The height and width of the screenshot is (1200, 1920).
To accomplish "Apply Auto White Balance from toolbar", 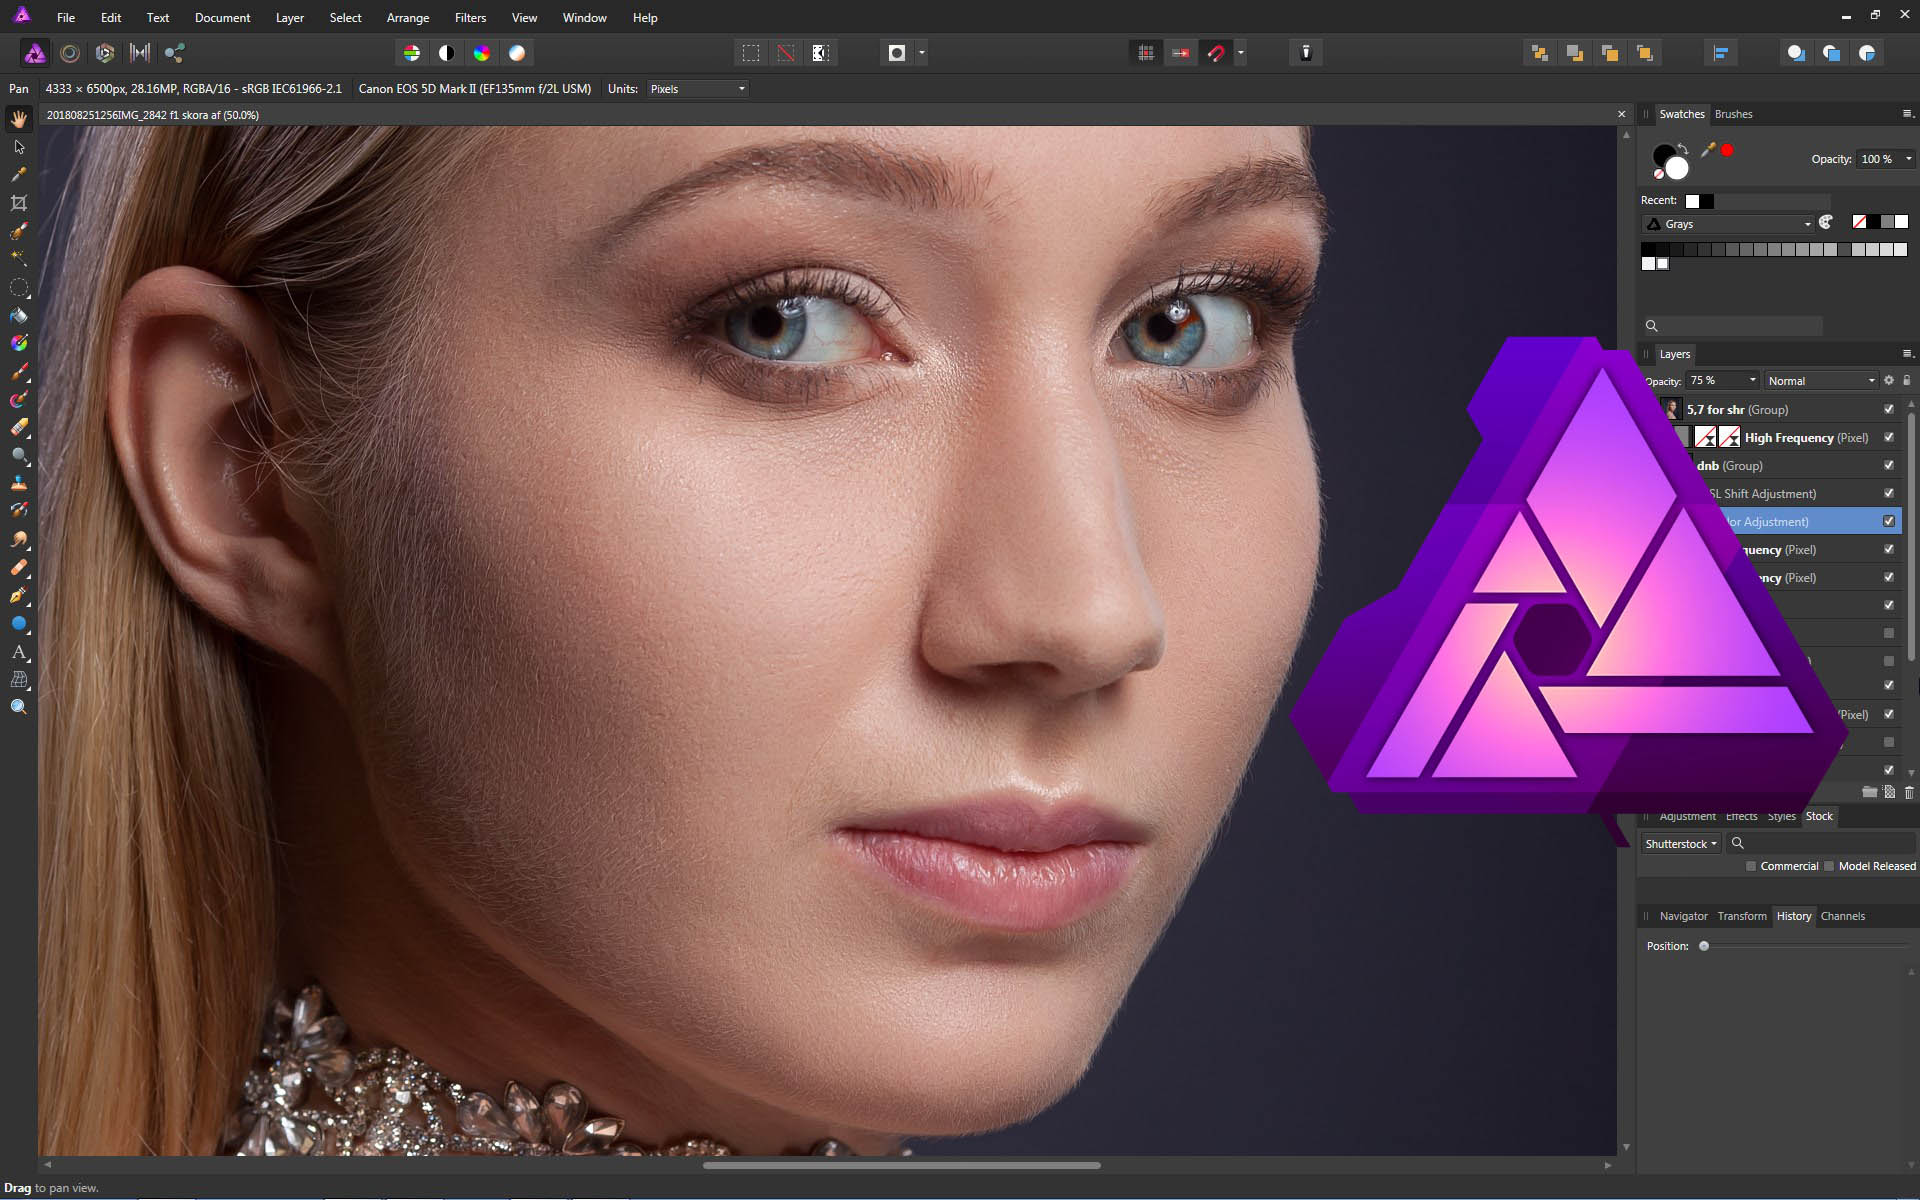I will [517, 53].
